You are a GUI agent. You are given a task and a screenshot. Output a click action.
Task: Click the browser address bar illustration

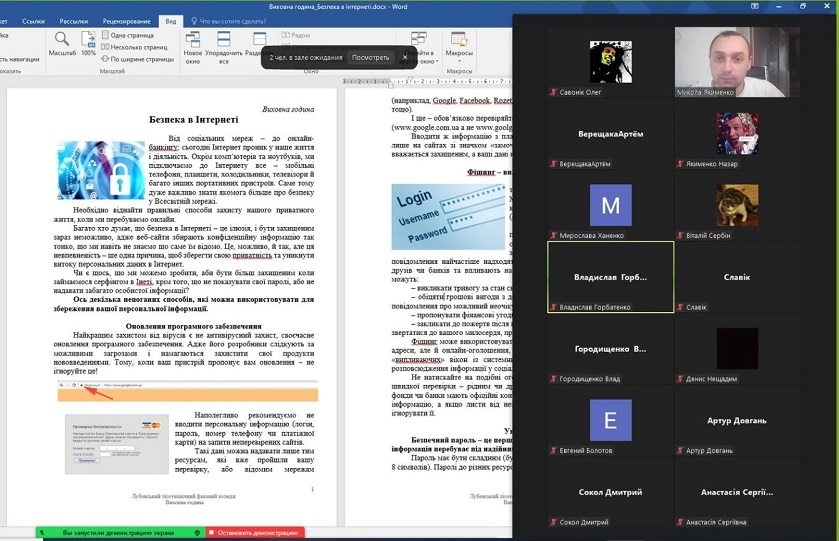click(188, 391)
